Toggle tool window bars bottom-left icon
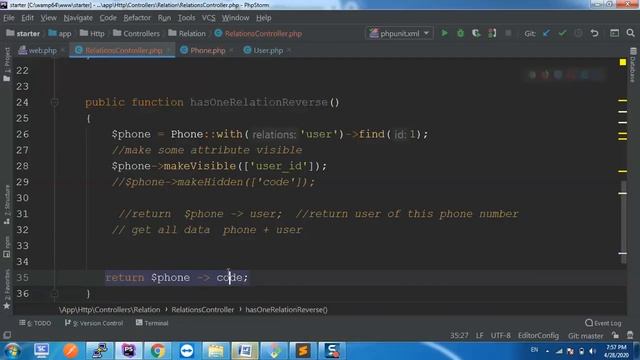The width and height of the screenshot is (640, 360). click(7, 335)
